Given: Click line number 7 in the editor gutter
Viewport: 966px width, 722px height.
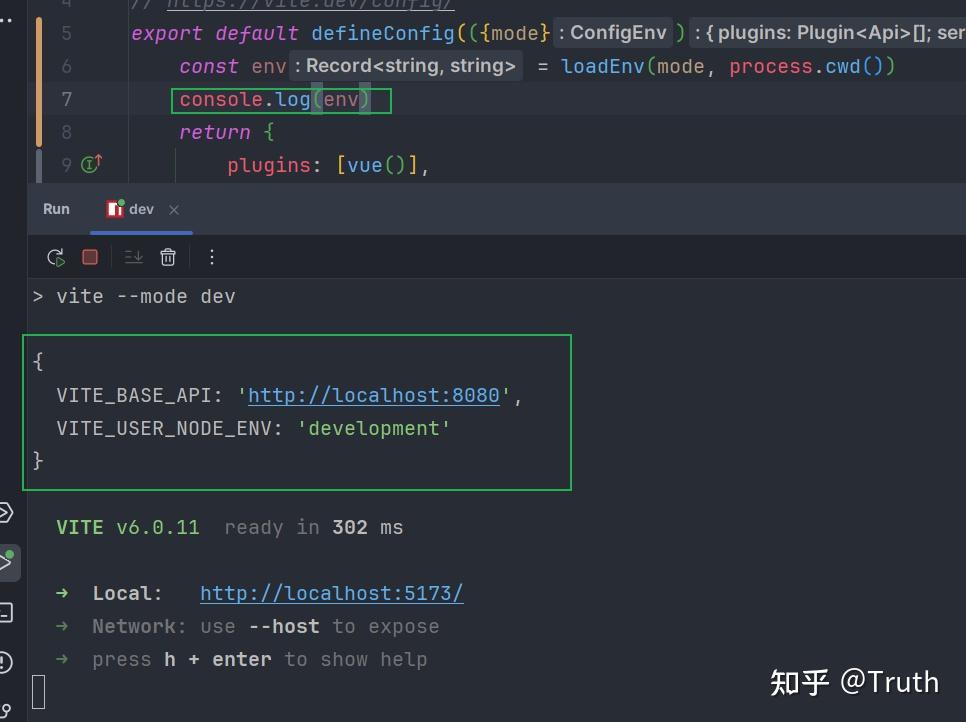Looking at the screenshot, I should coord(66,99).
